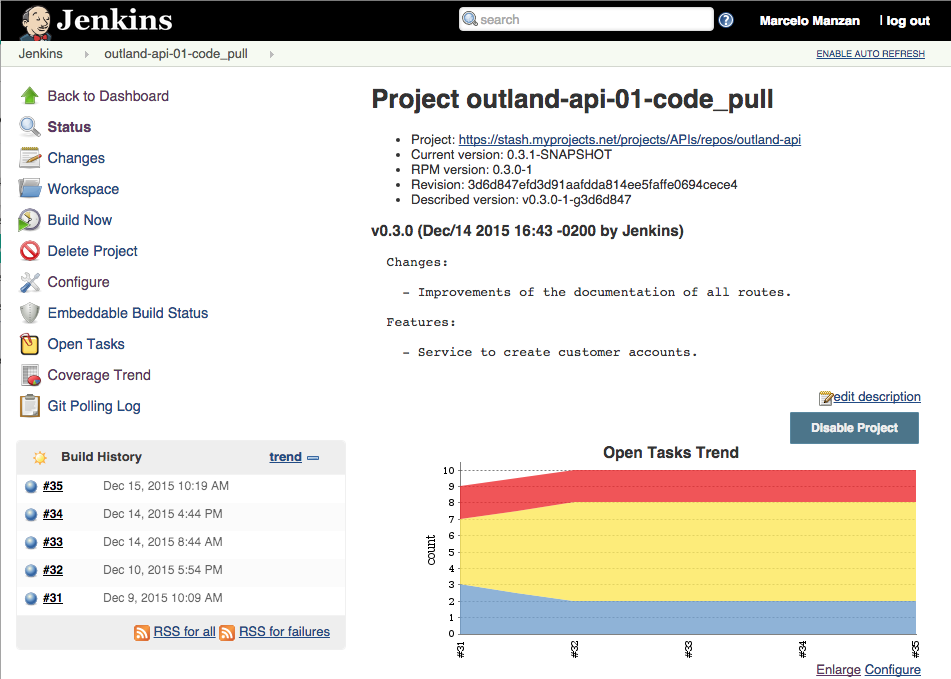Image resolution: width=951 pixels, height=679 pixels.
Task: Open the Marcelo Manzan user profile link
Action: coord(810,21)
